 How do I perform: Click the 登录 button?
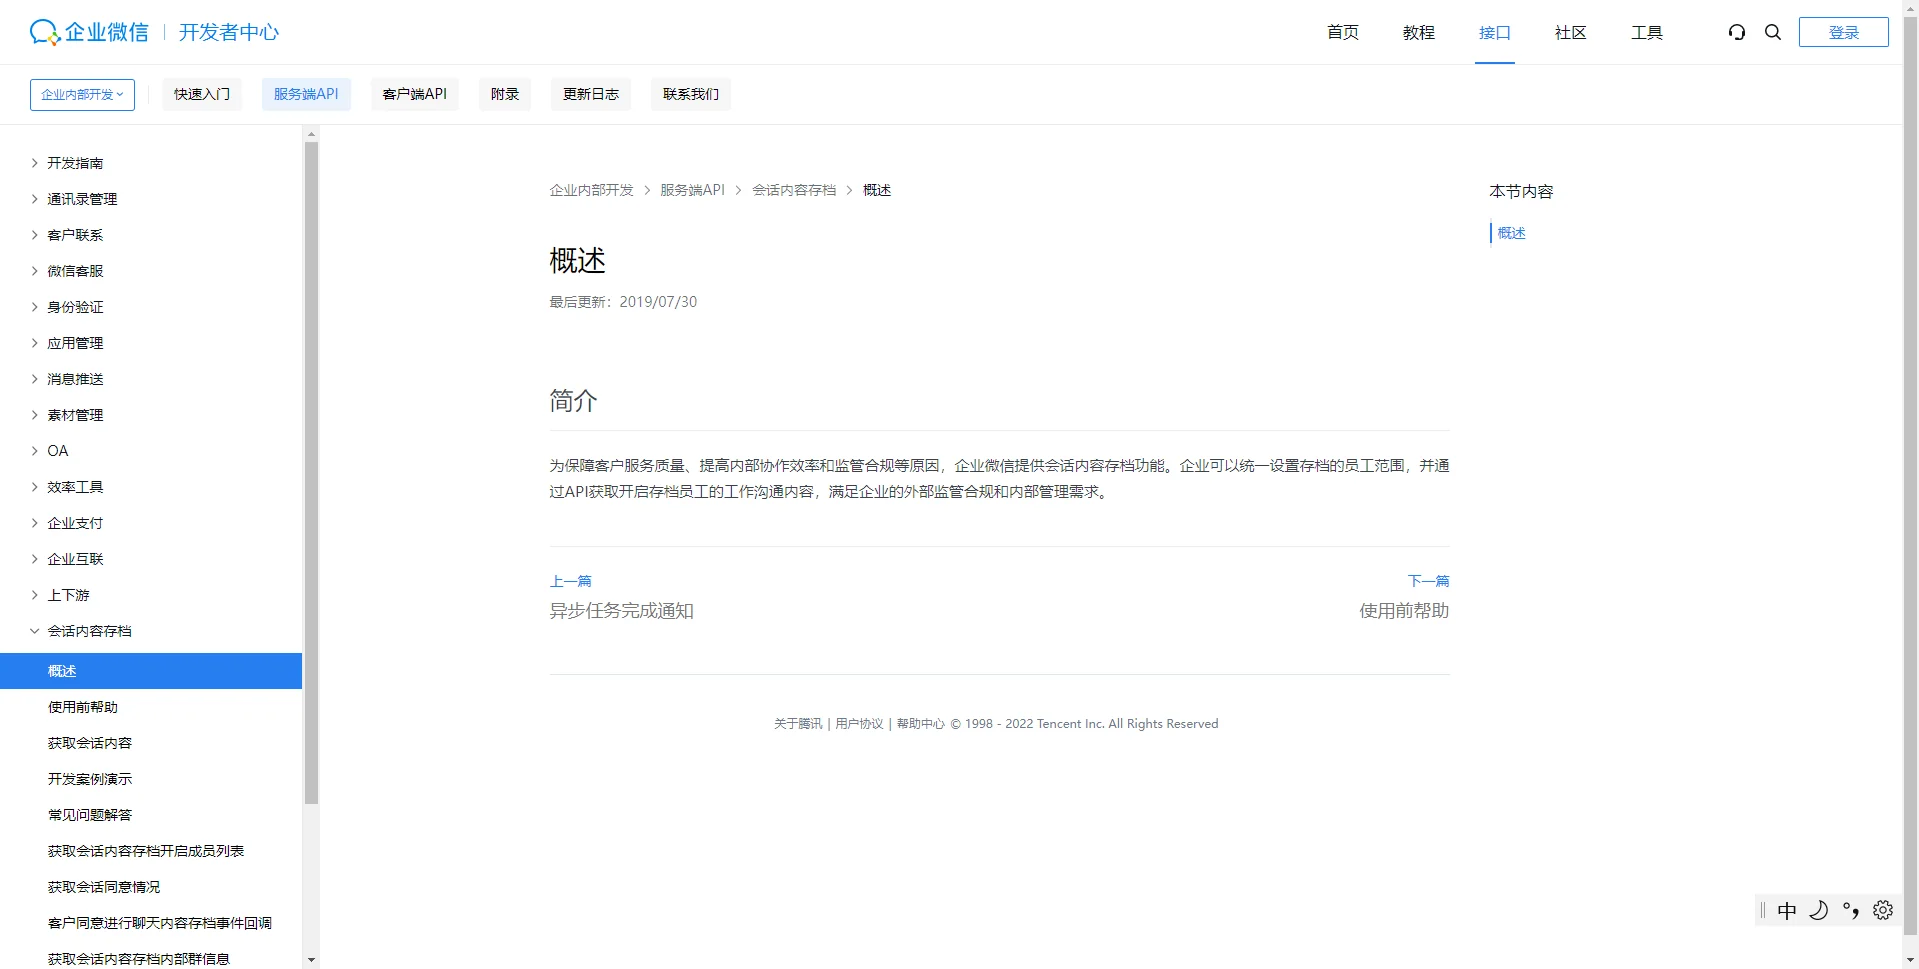[x=1843, y=32]
